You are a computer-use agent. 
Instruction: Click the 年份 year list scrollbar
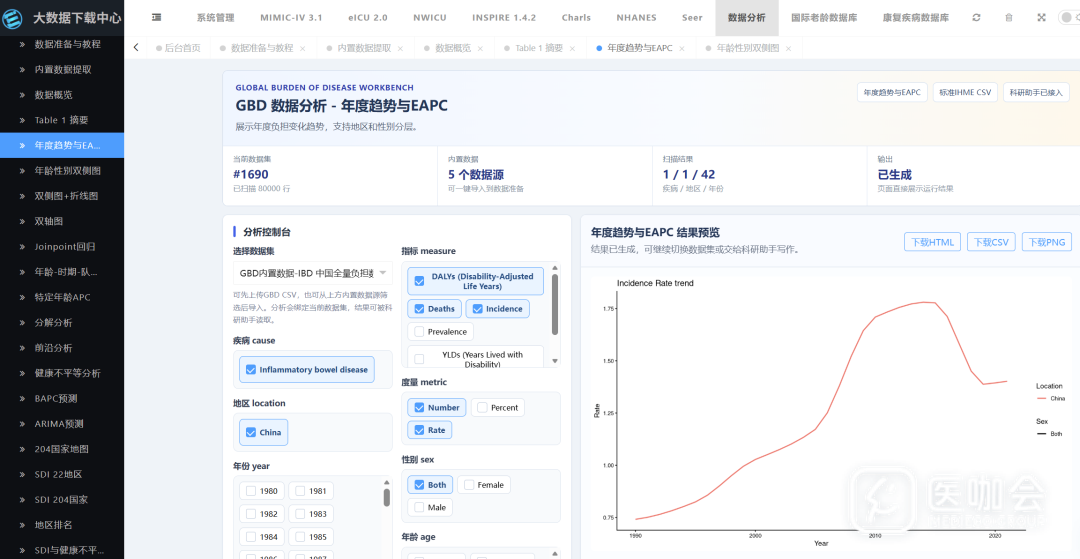click(x=387, y=497)
